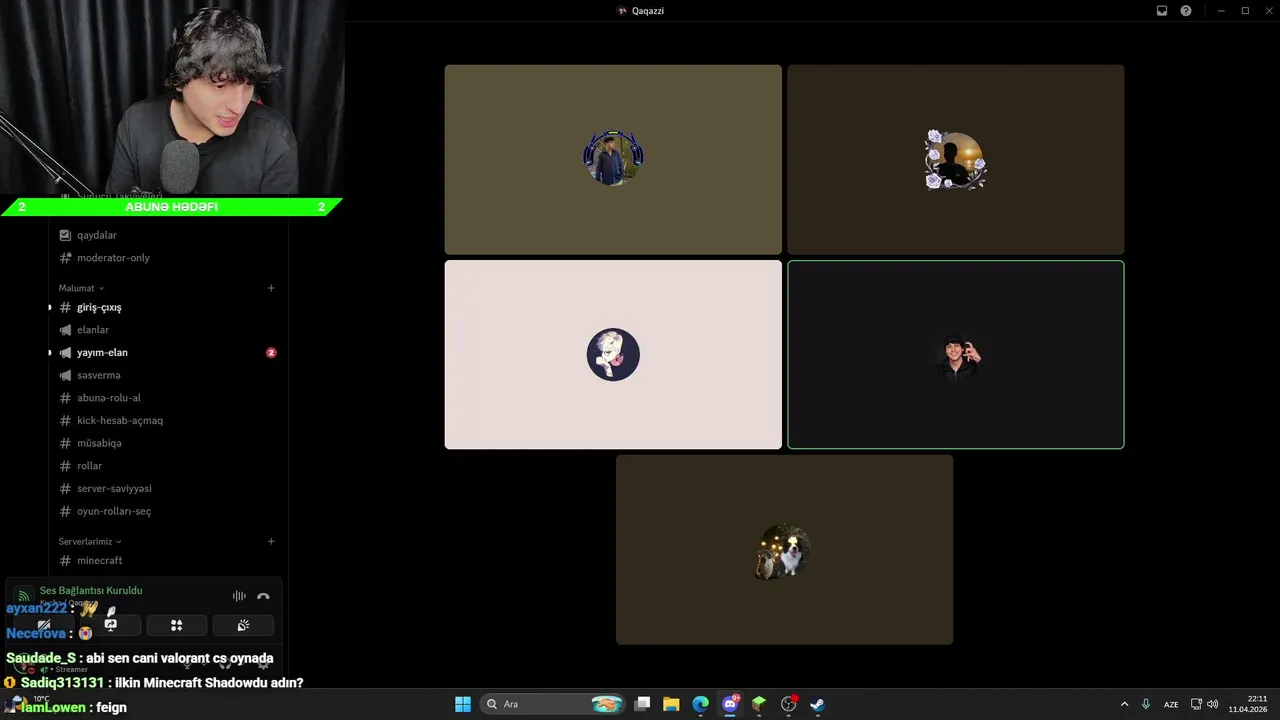Select the flower-framed avatar participant tile
The height and width of the screenshot is (720, 1280).
pyautogui.click(x=956, y=160)
